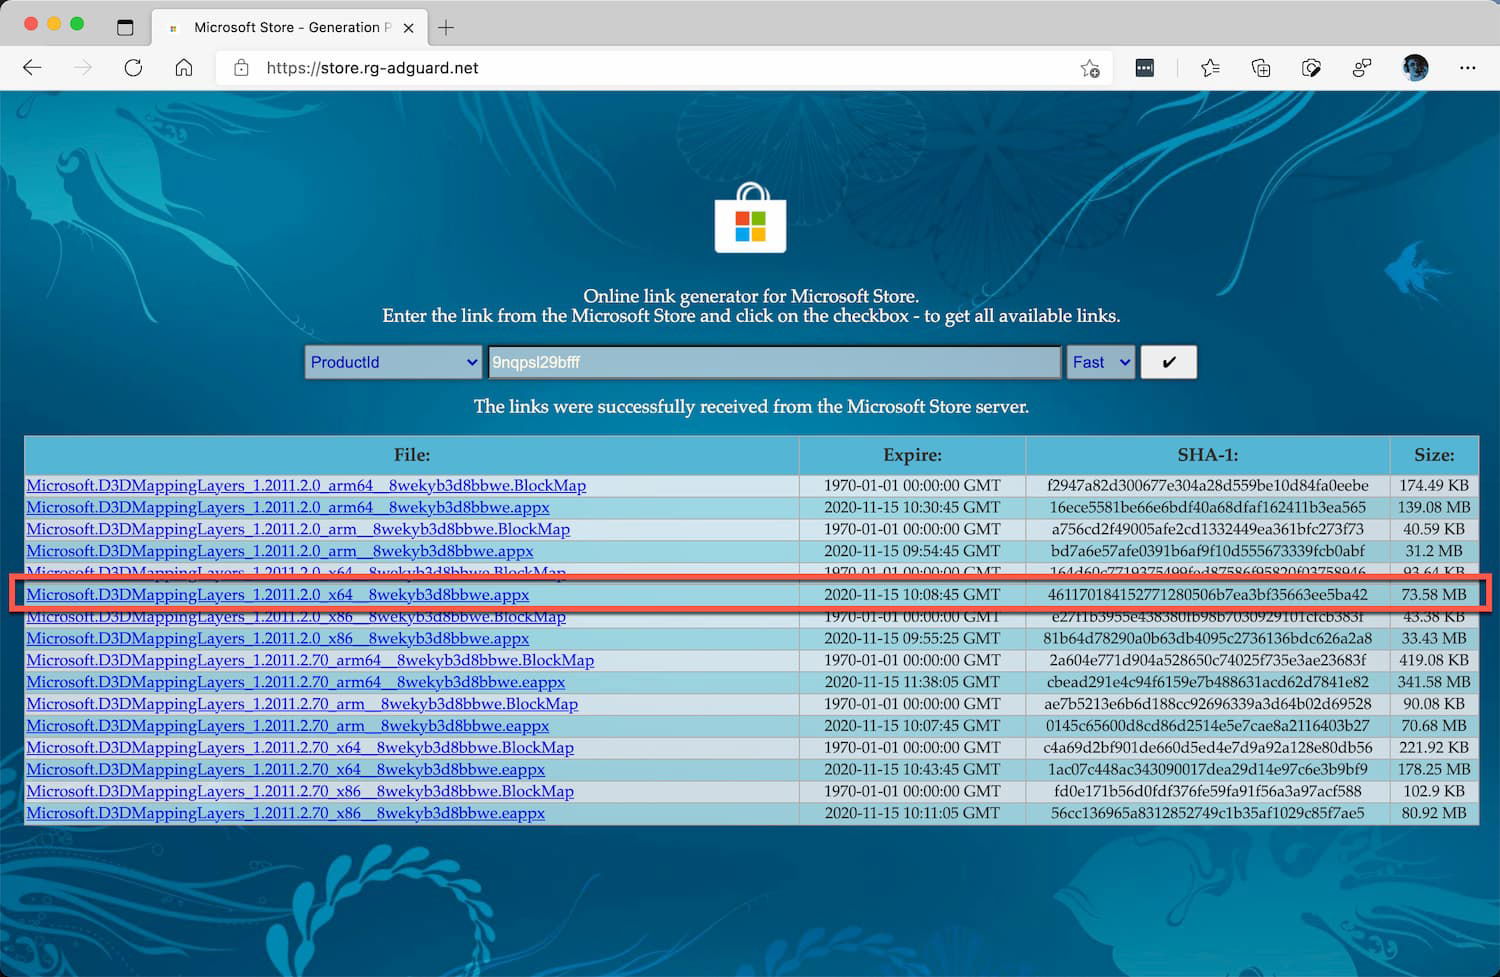1500x977 pixels.
Task: Download the 1.2011.2.0 x86 appx file
Action: [x=278, y=638]
